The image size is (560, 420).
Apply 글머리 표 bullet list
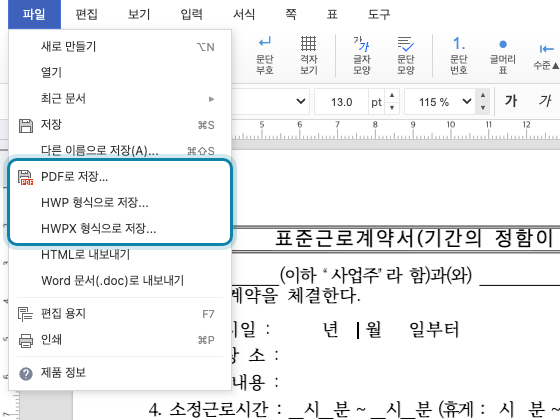tap(503, 55)
